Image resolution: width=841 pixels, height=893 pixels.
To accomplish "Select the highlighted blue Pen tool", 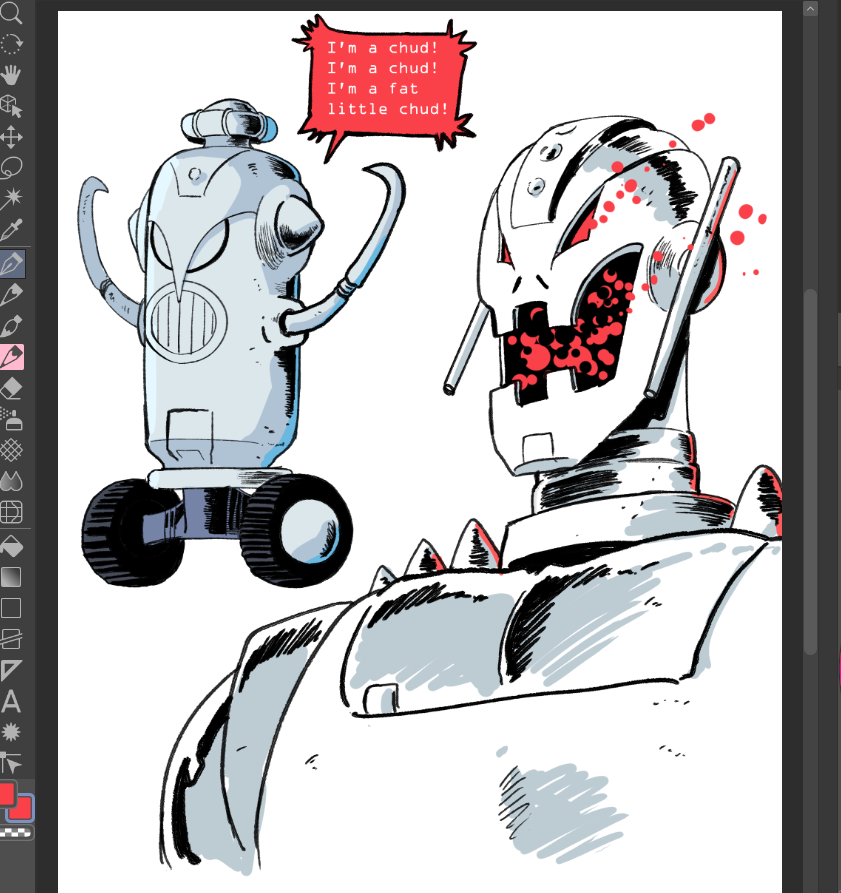I will [12, 264].
